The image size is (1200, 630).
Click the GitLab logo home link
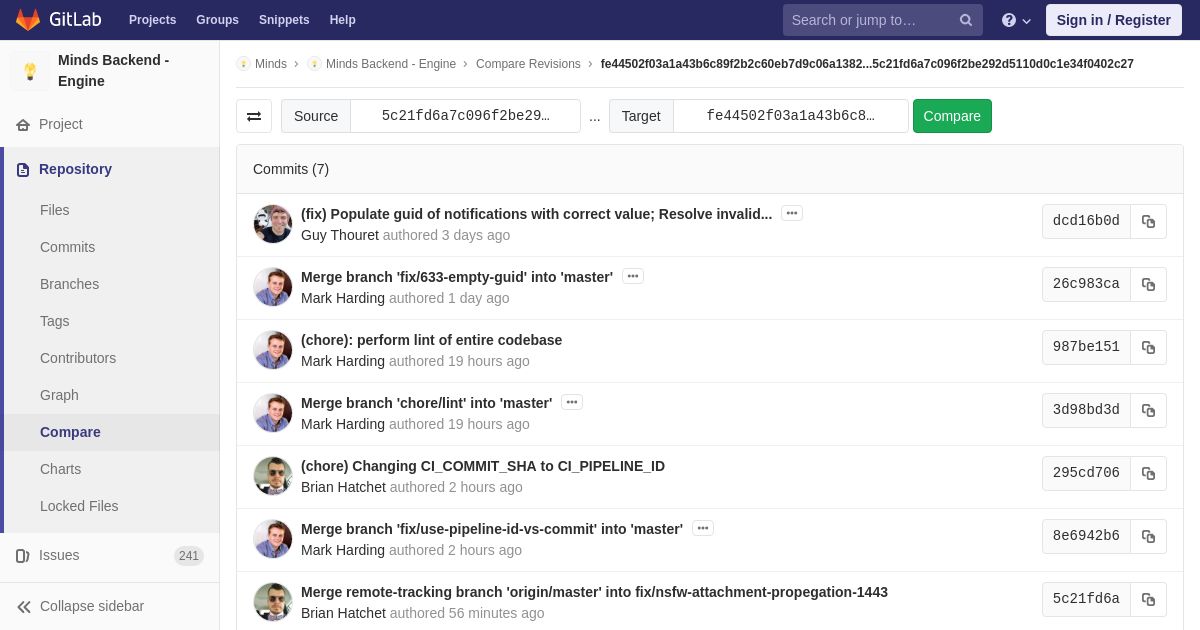[x=57, y=20]
